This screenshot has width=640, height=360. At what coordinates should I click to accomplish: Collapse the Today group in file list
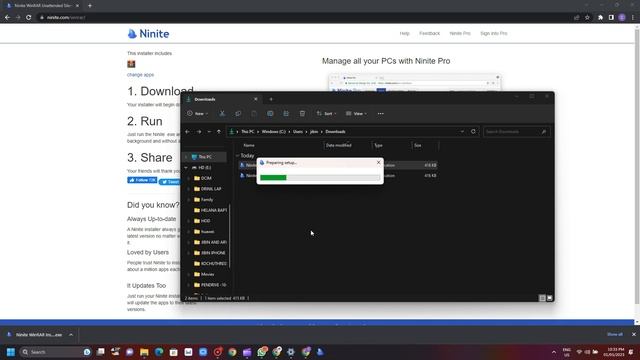237,156
